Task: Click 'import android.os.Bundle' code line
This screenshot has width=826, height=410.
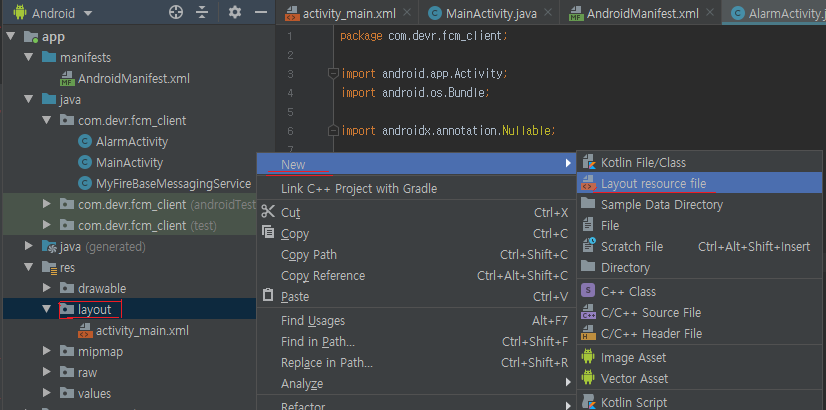Action: pos(416,93)
